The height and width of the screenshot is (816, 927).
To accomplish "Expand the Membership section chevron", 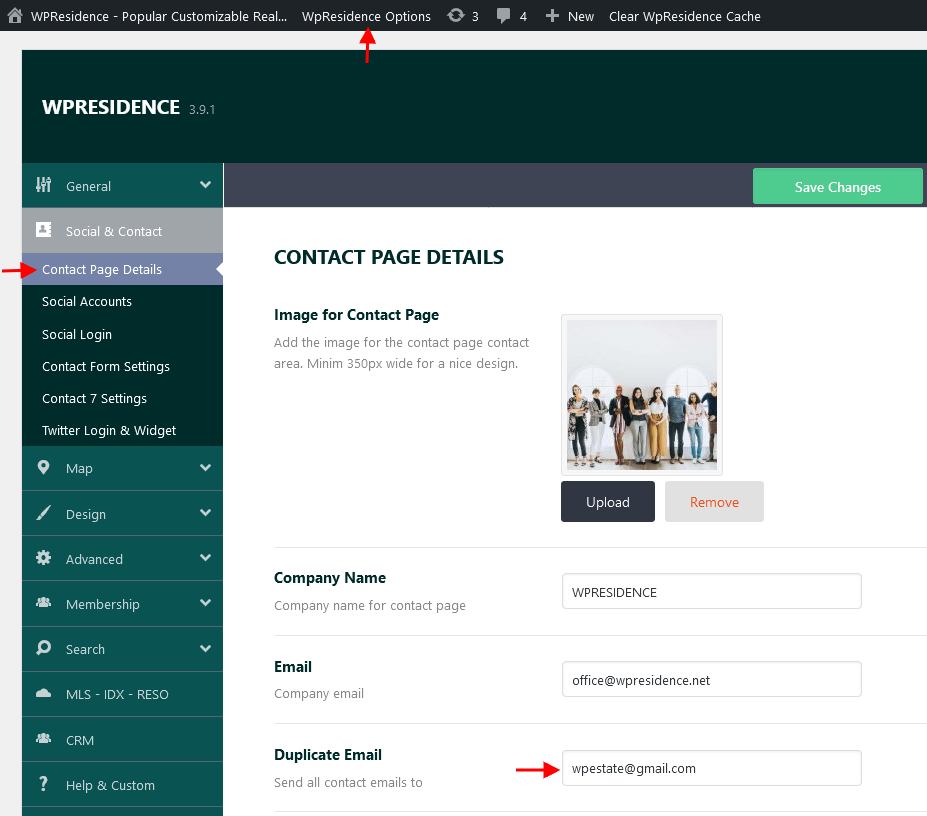I will click(205, 603).
